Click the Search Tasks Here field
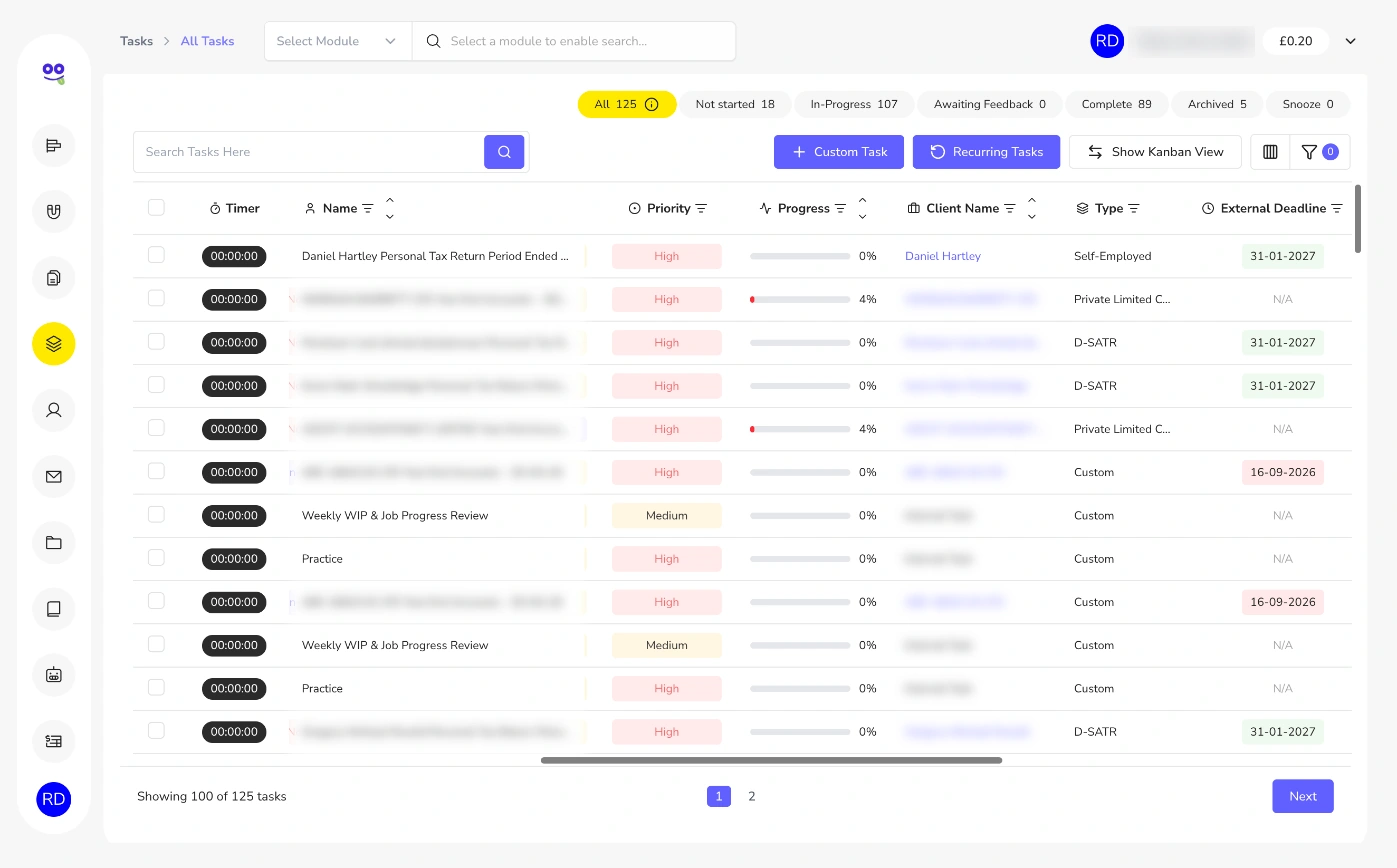The height and width of the screenshot is (868, 1397). pos(309,152)
